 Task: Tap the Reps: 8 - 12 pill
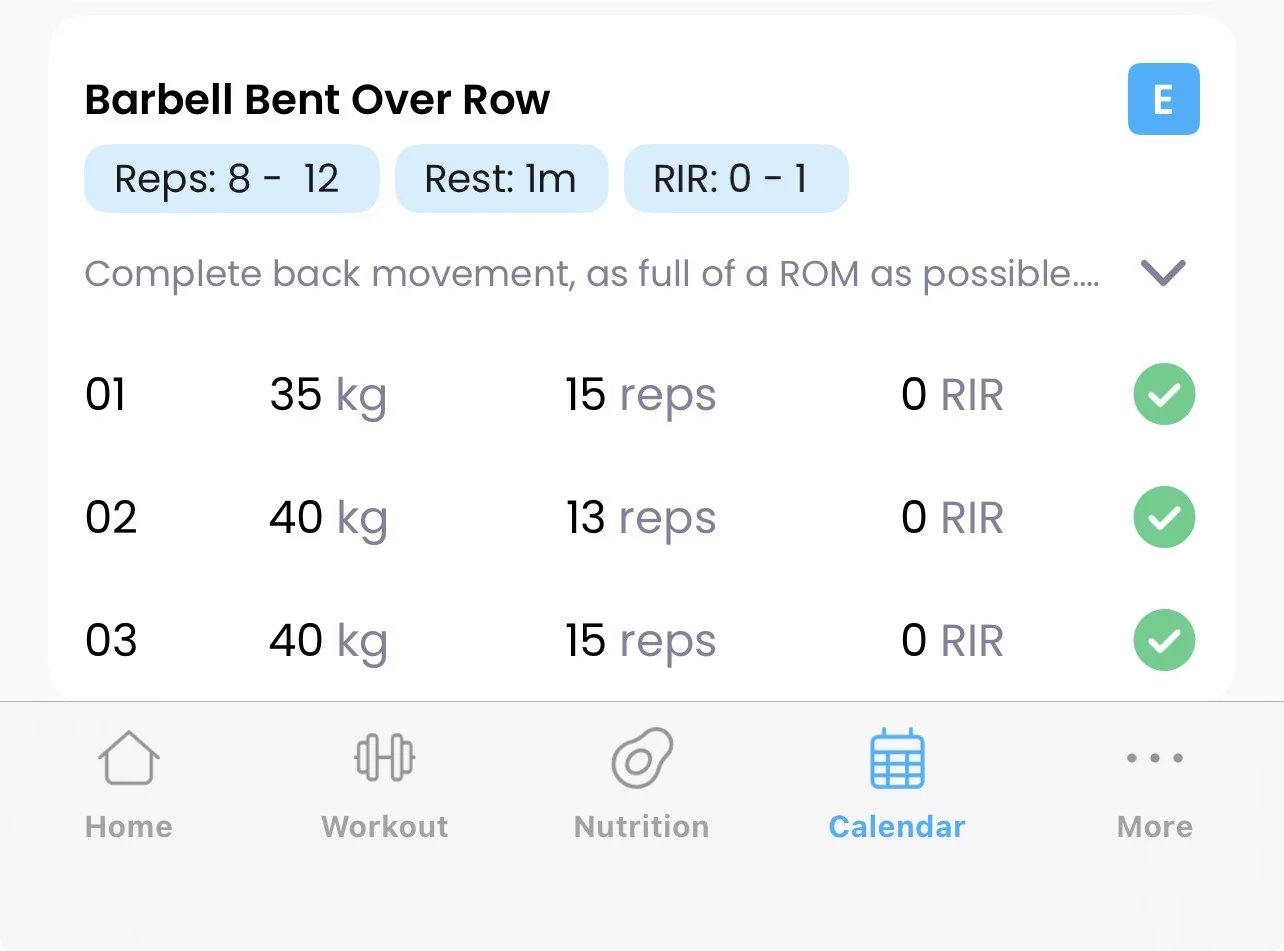(x=231, y=179)
